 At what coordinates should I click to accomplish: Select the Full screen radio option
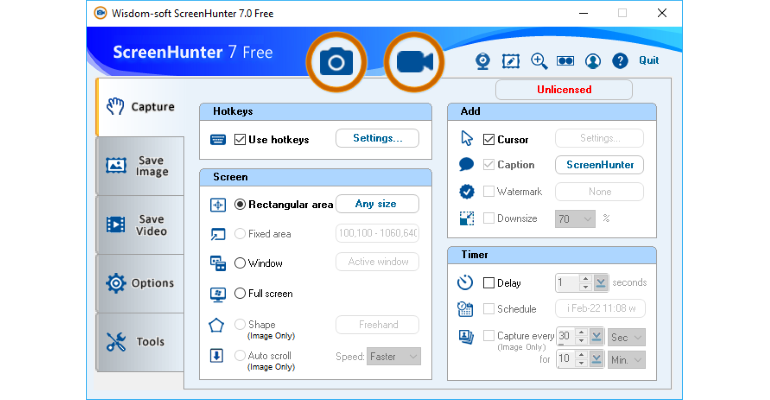(240, 293)
